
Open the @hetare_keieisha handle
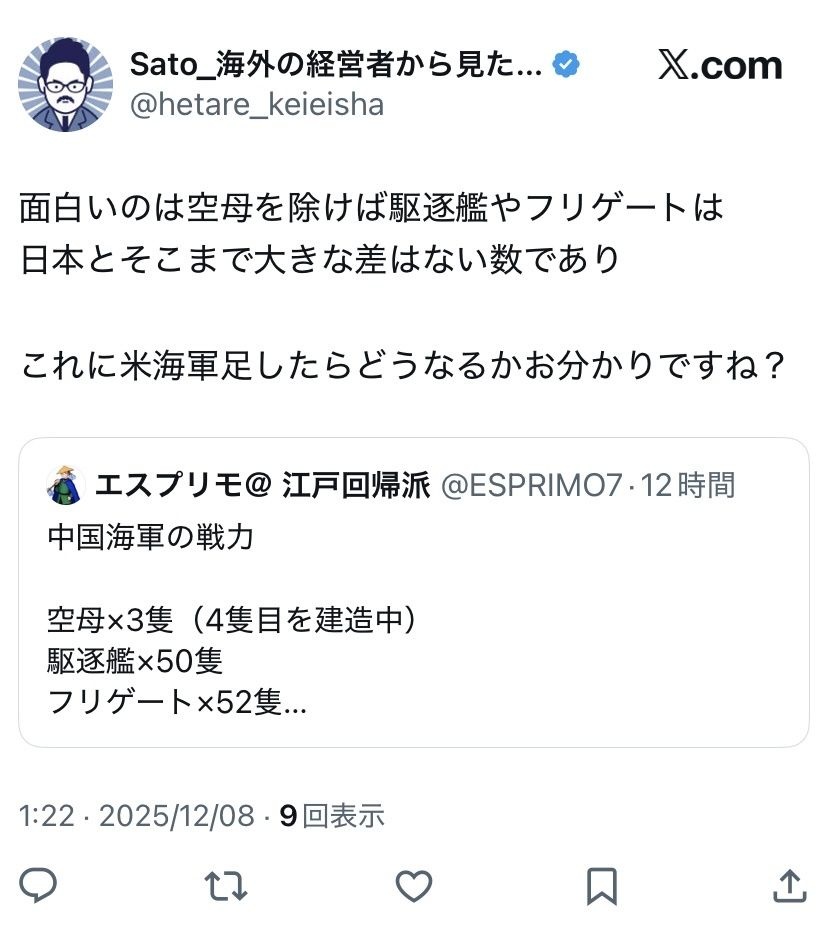tap(257, 105)
